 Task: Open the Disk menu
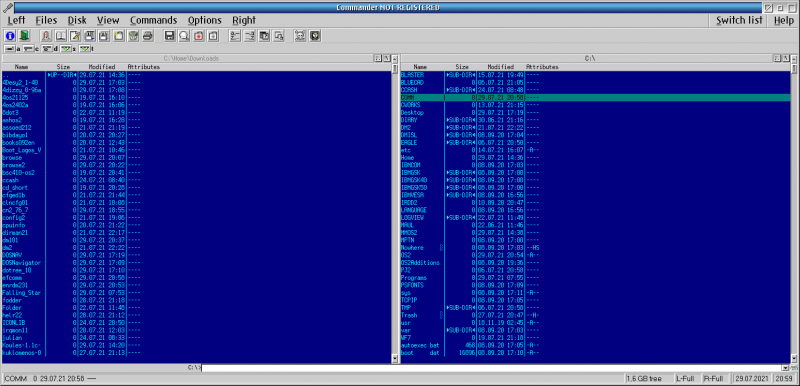coord(77,20)
